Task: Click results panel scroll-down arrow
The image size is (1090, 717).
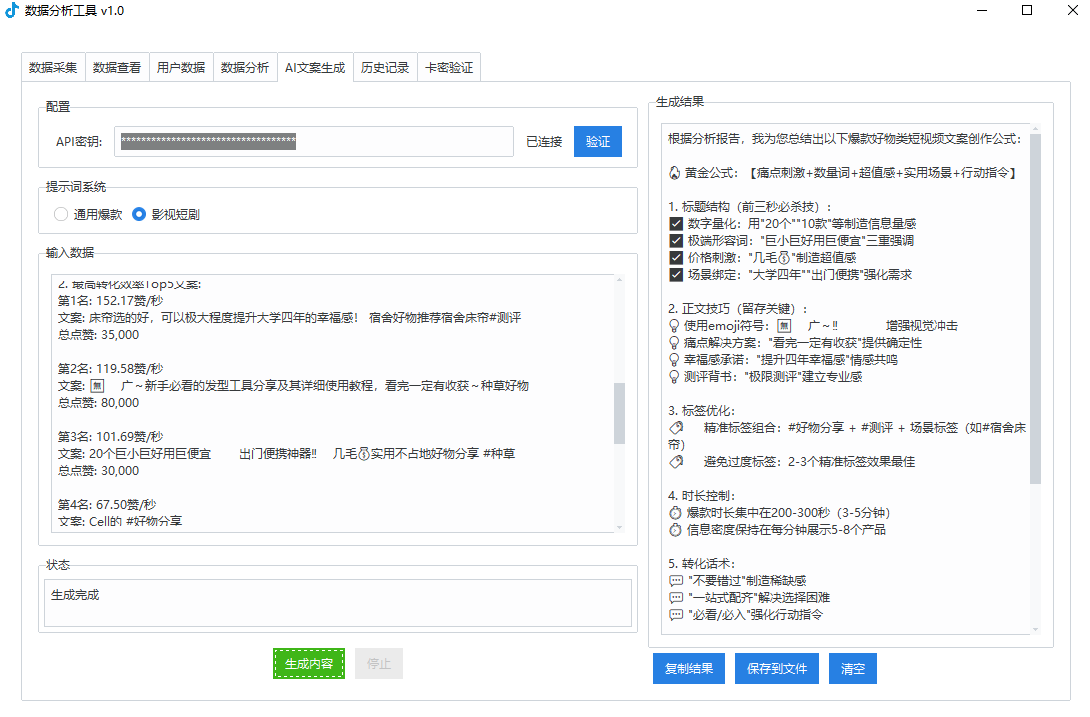Action: (1035, 629)
